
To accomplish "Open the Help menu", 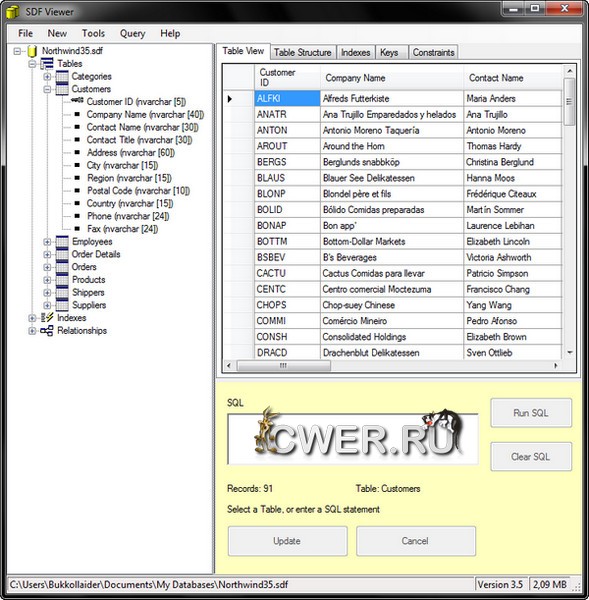I will click(170, 33).
